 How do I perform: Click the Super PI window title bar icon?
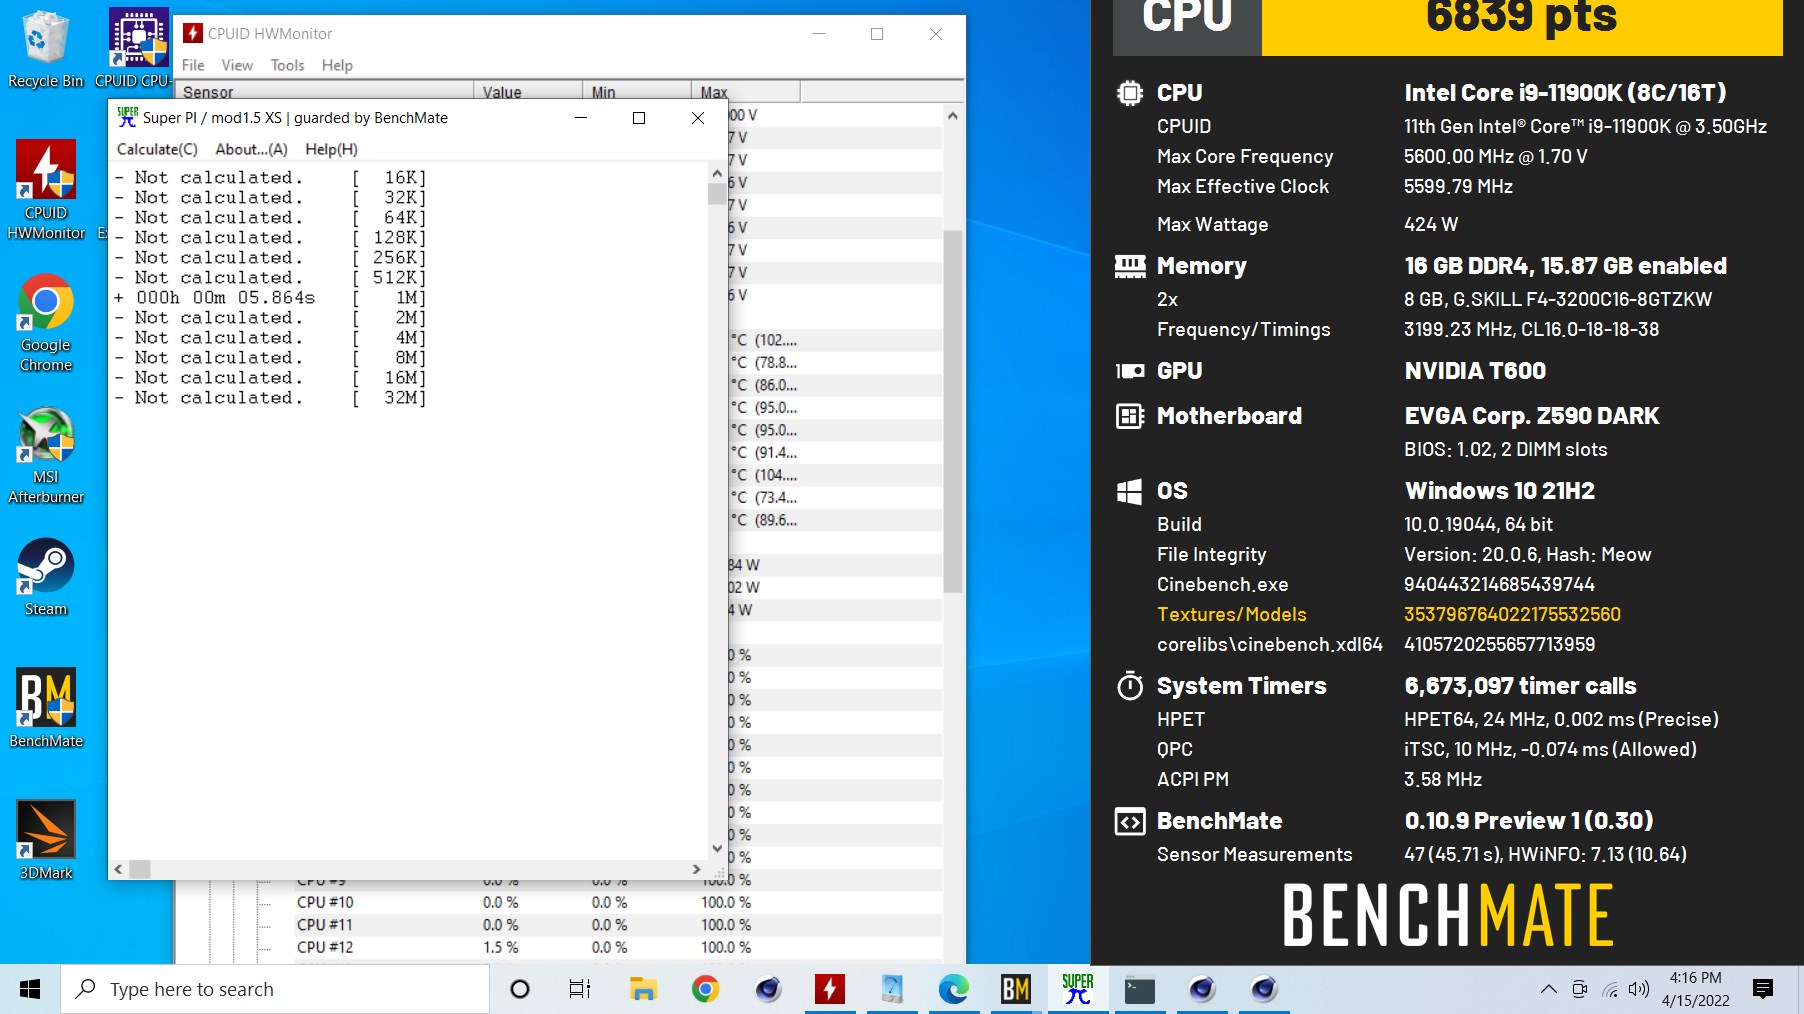click(x=127, y=117)
